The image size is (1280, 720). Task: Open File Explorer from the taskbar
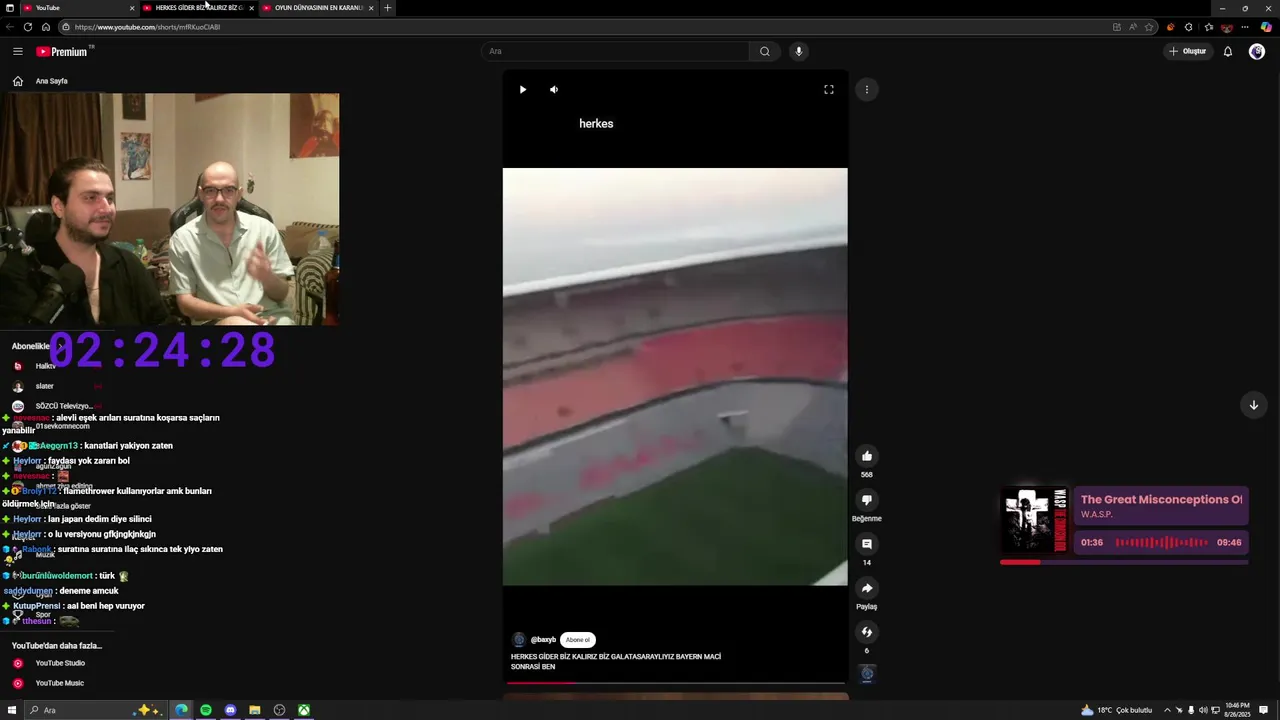255,710
